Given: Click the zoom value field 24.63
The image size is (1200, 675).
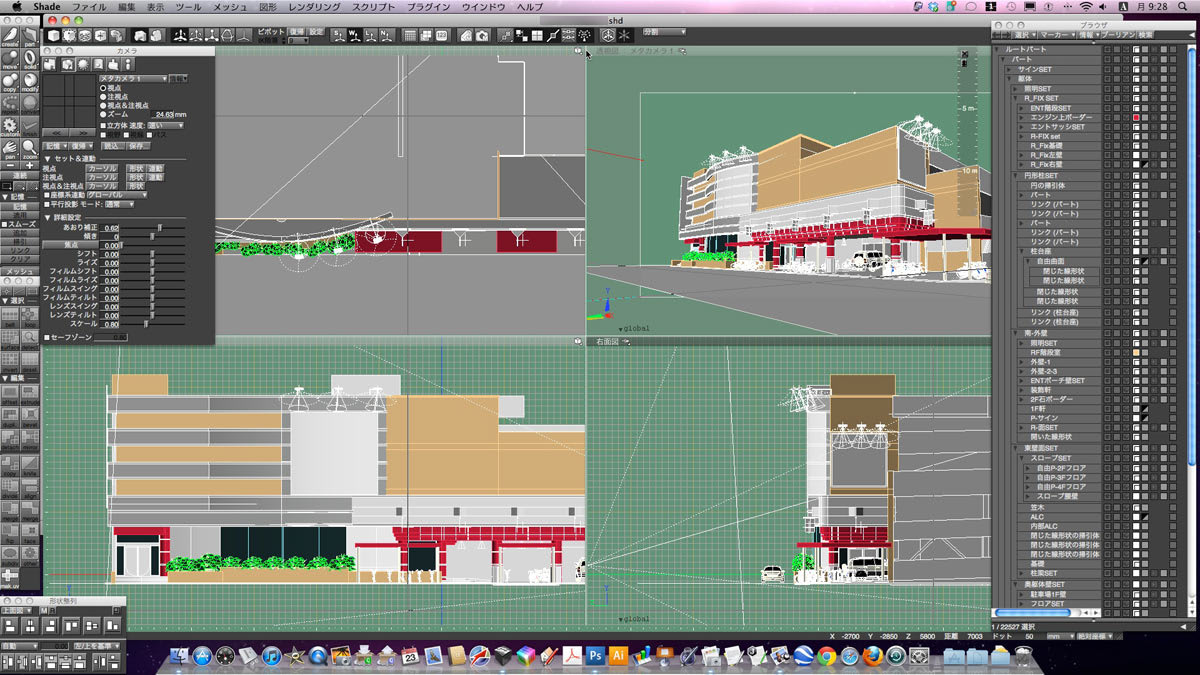Looking at the screenshot, I should (x=161, y=114).
